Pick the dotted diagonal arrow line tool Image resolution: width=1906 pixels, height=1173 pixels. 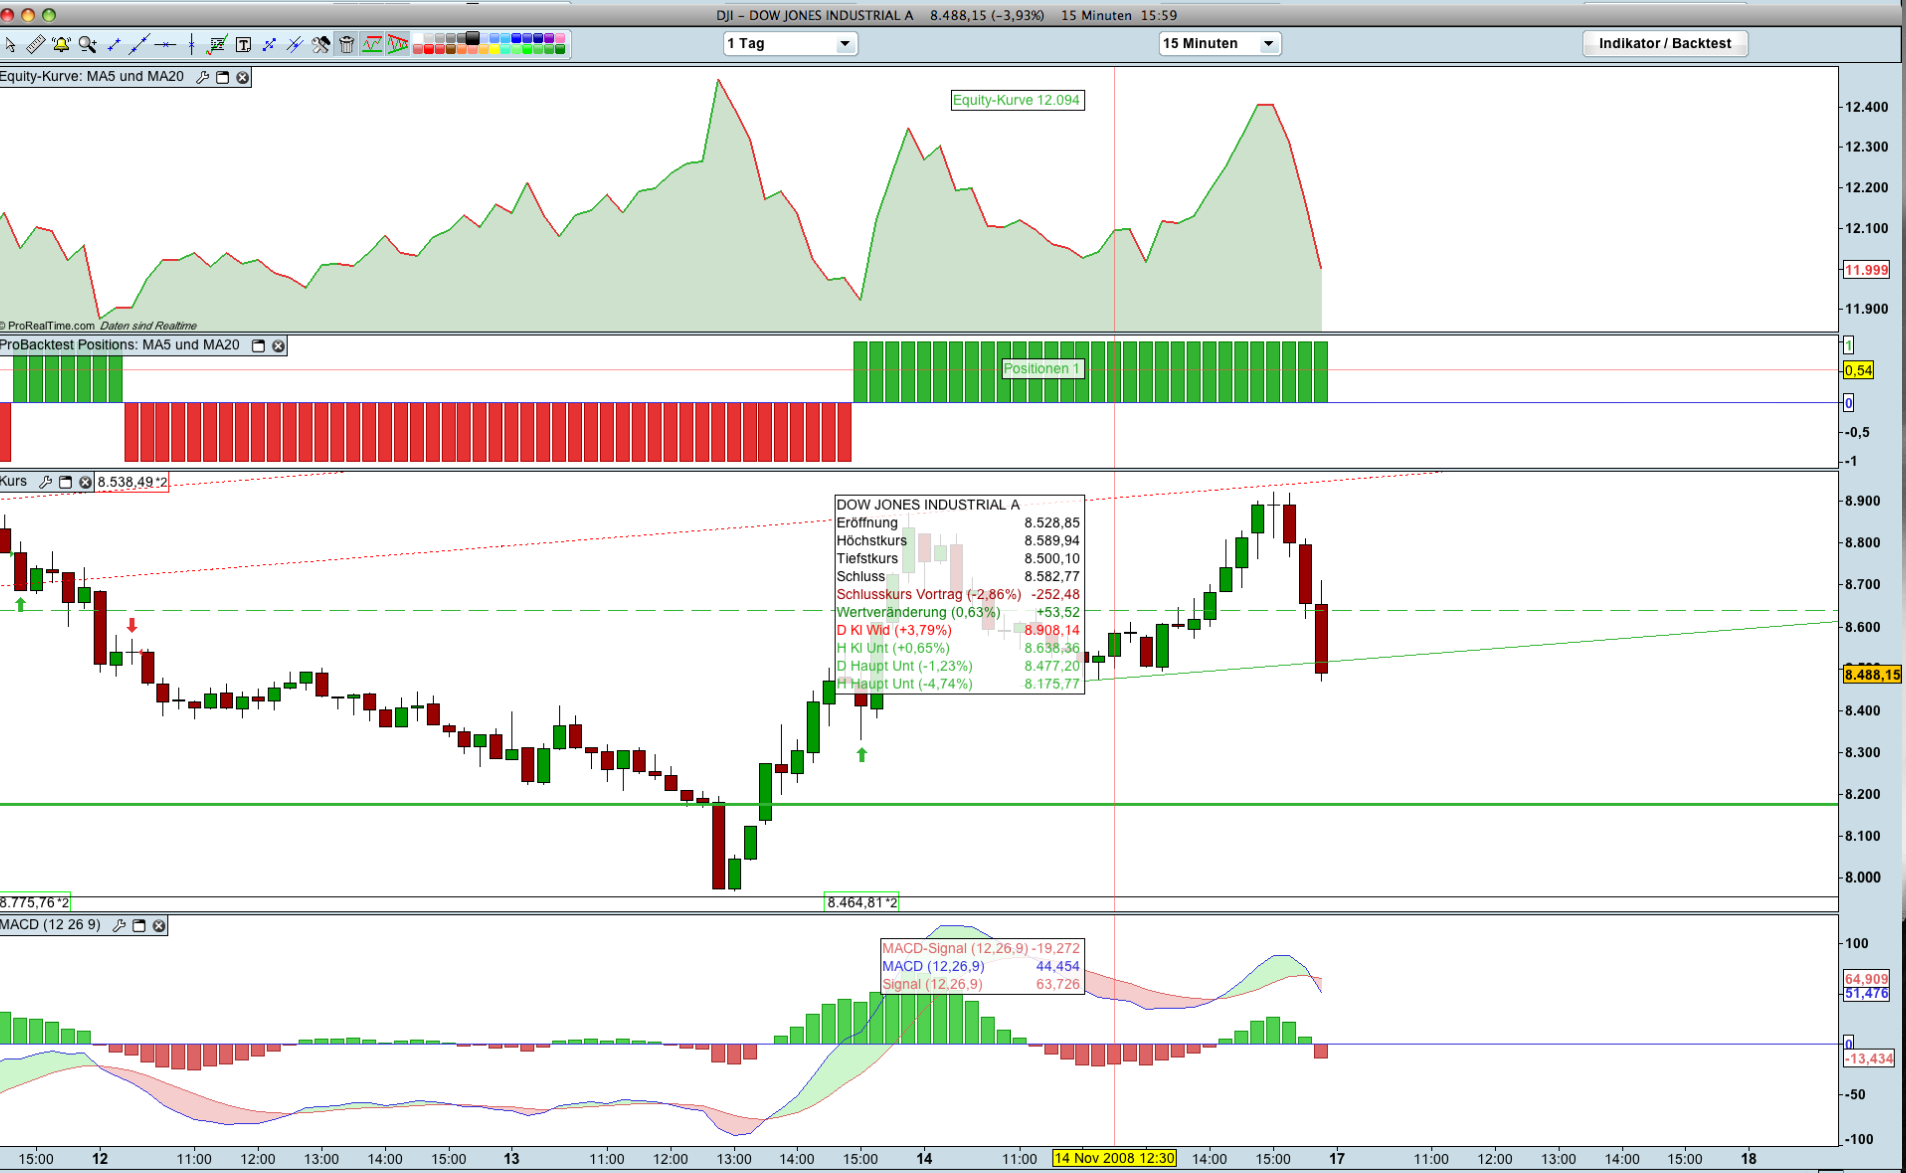(269, 44)
